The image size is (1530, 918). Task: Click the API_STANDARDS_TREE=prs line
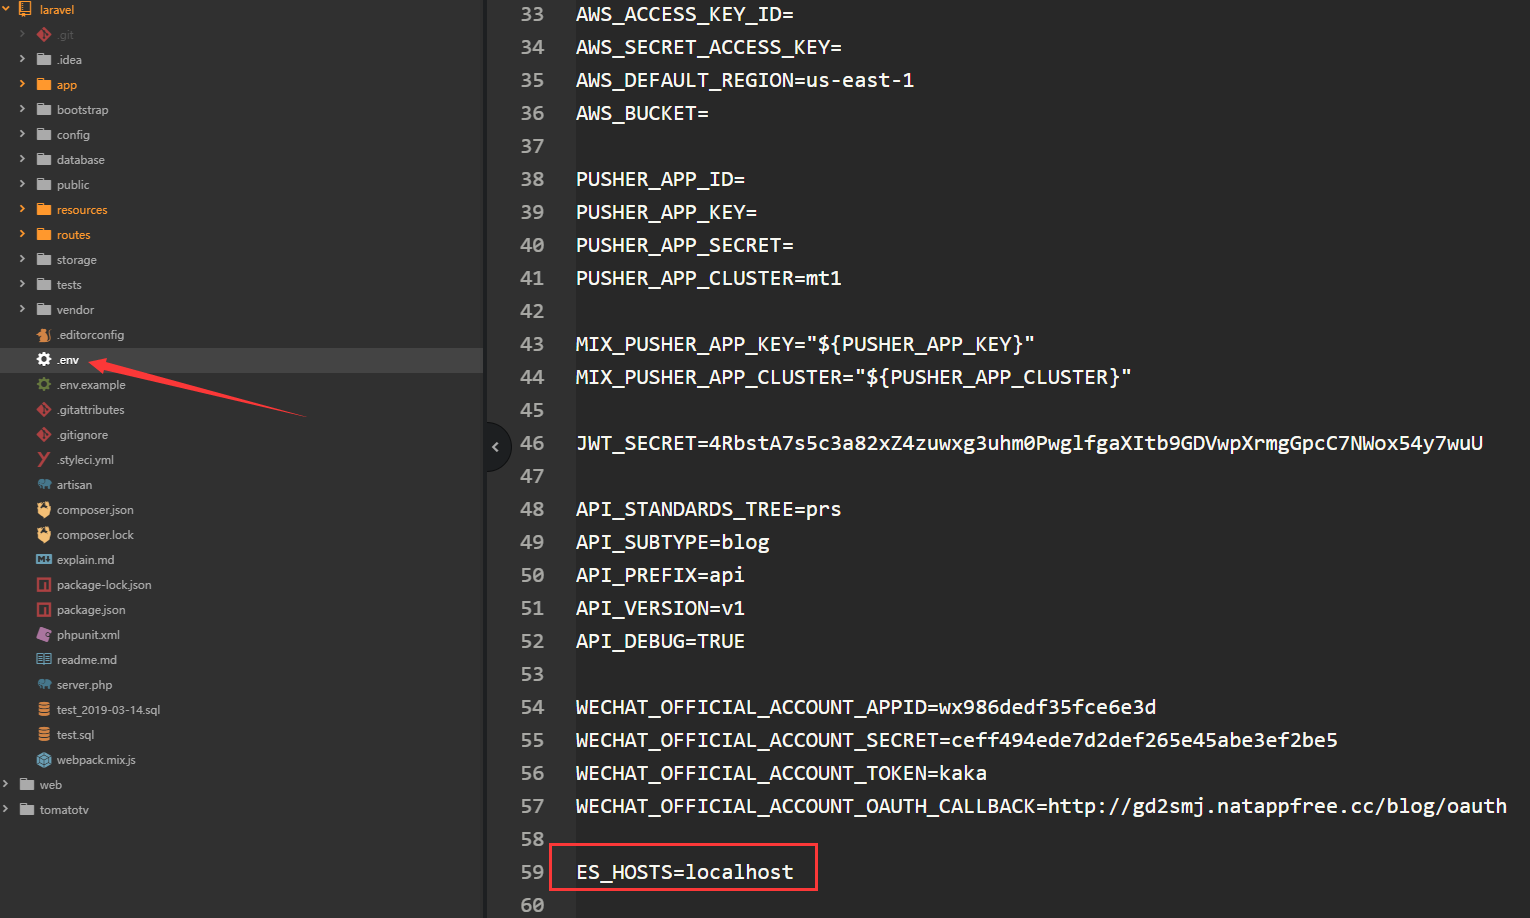point(708,509)
